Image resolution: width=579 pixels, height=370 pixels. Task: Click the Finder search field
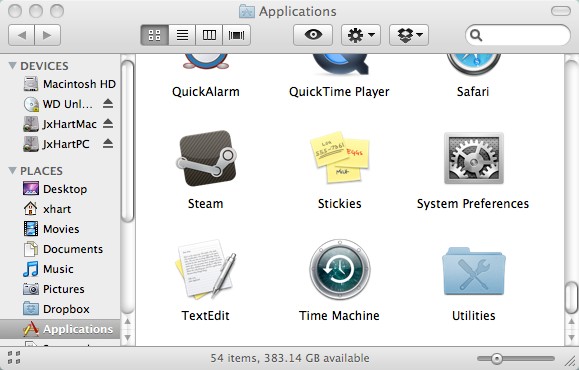click(518, 35)
